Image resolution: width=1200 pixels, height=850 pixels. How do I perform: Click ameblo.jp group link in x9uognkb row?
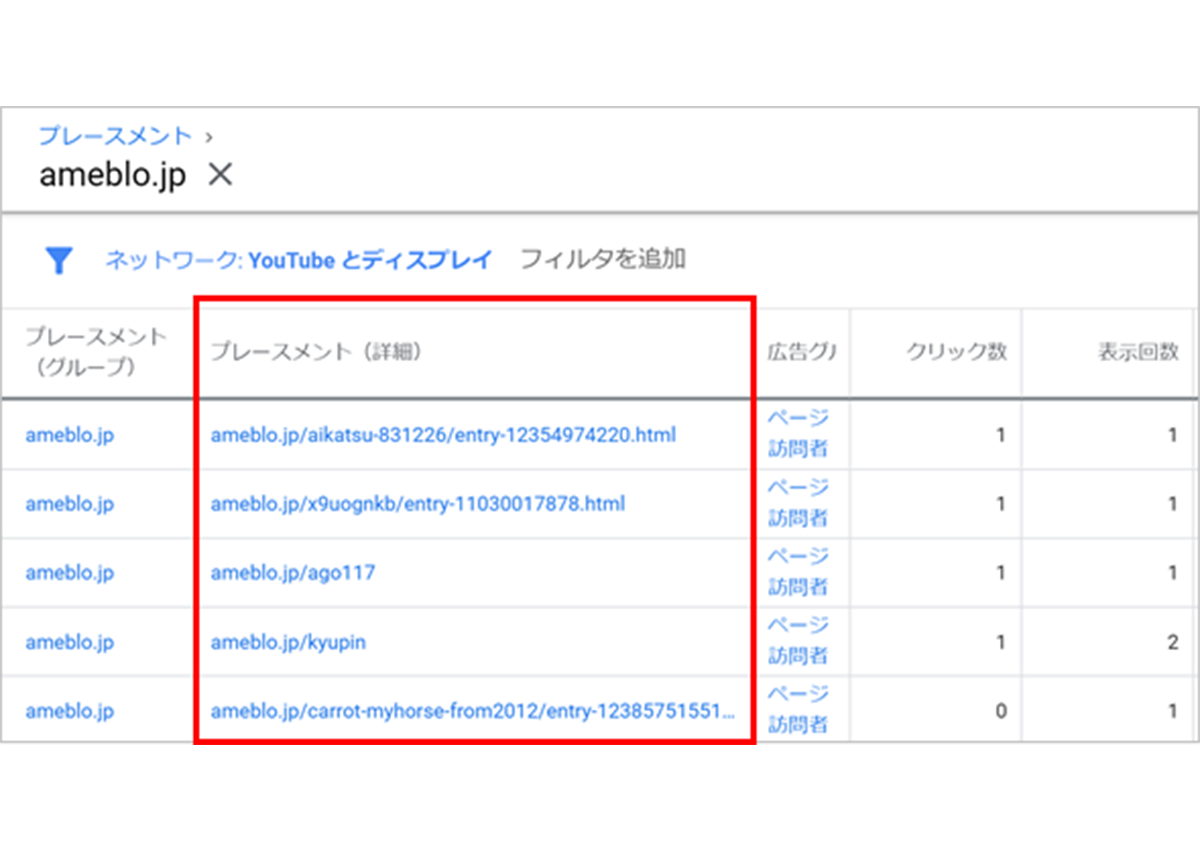tap(70, 504)
